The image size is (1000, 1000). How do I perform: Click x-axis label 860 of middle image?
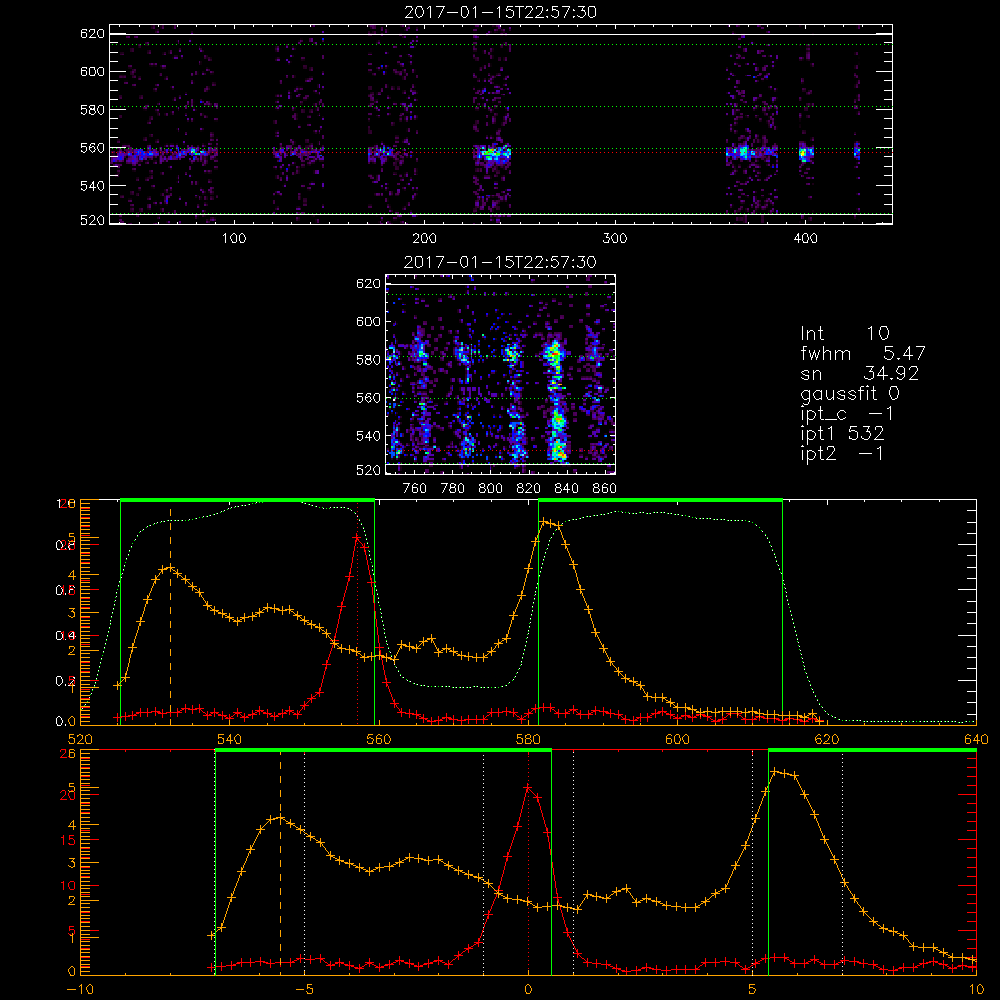pyautogui.click(x=604, y=489)
